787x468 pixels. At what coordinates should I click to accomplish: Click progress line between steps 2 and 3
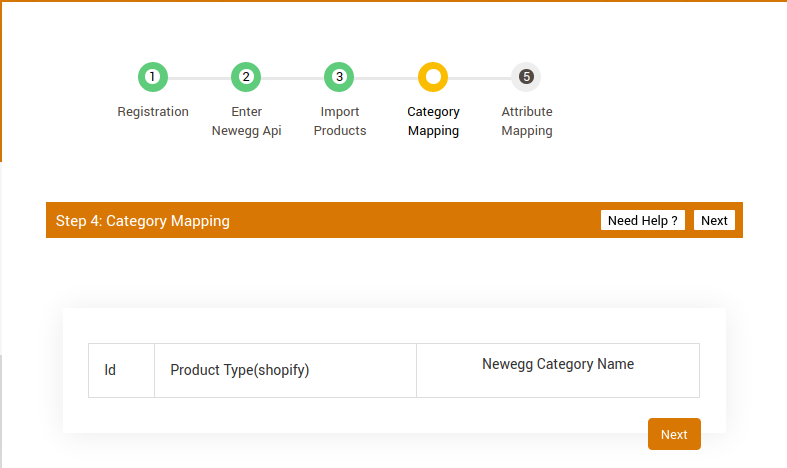[292, 77]
